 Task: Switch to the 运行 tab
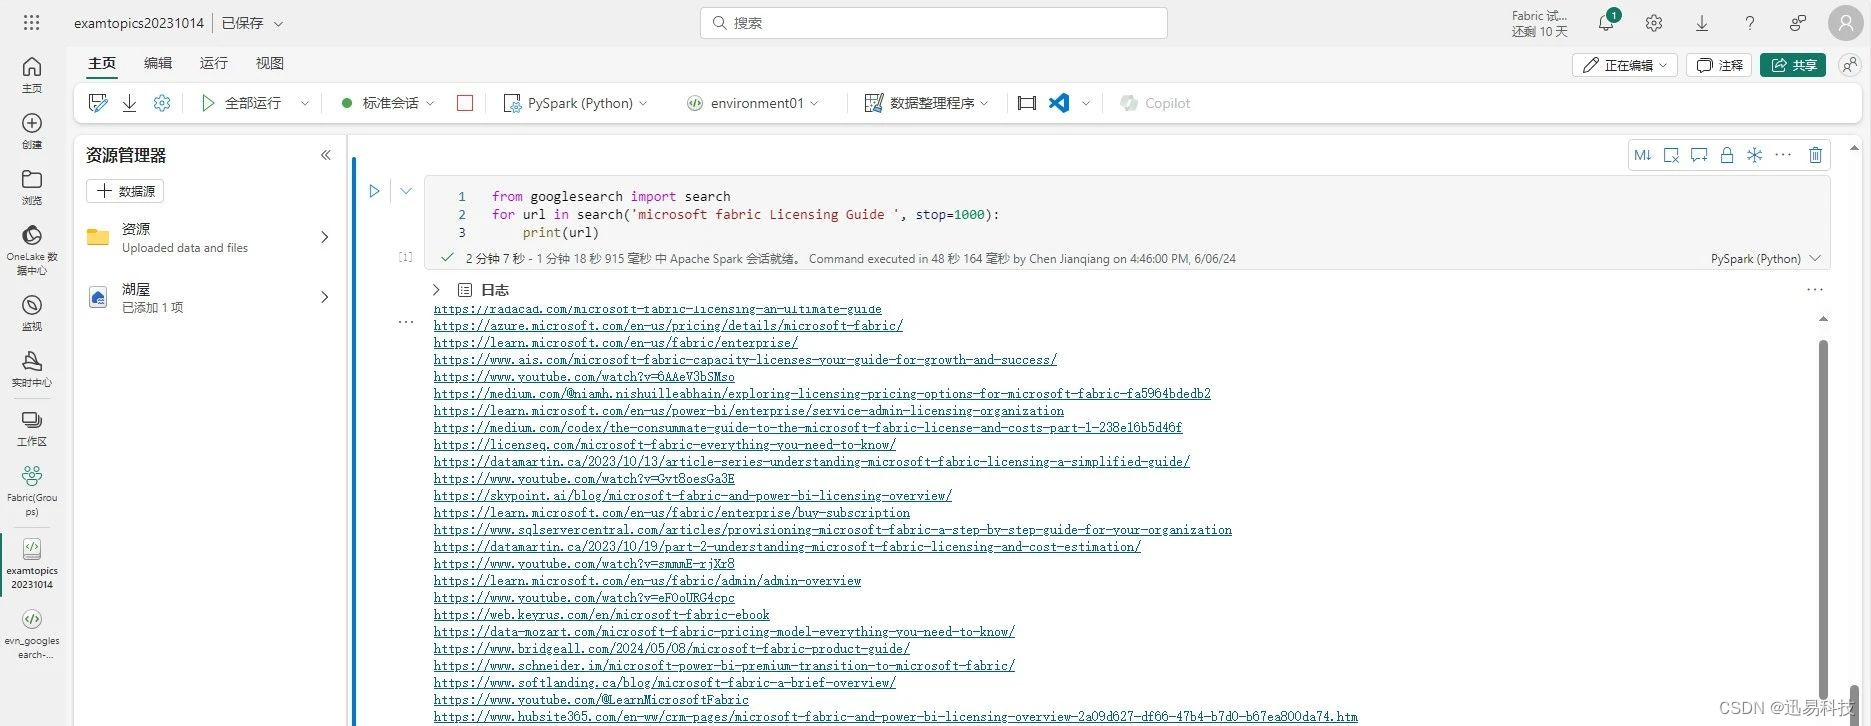tap(214, 63)
